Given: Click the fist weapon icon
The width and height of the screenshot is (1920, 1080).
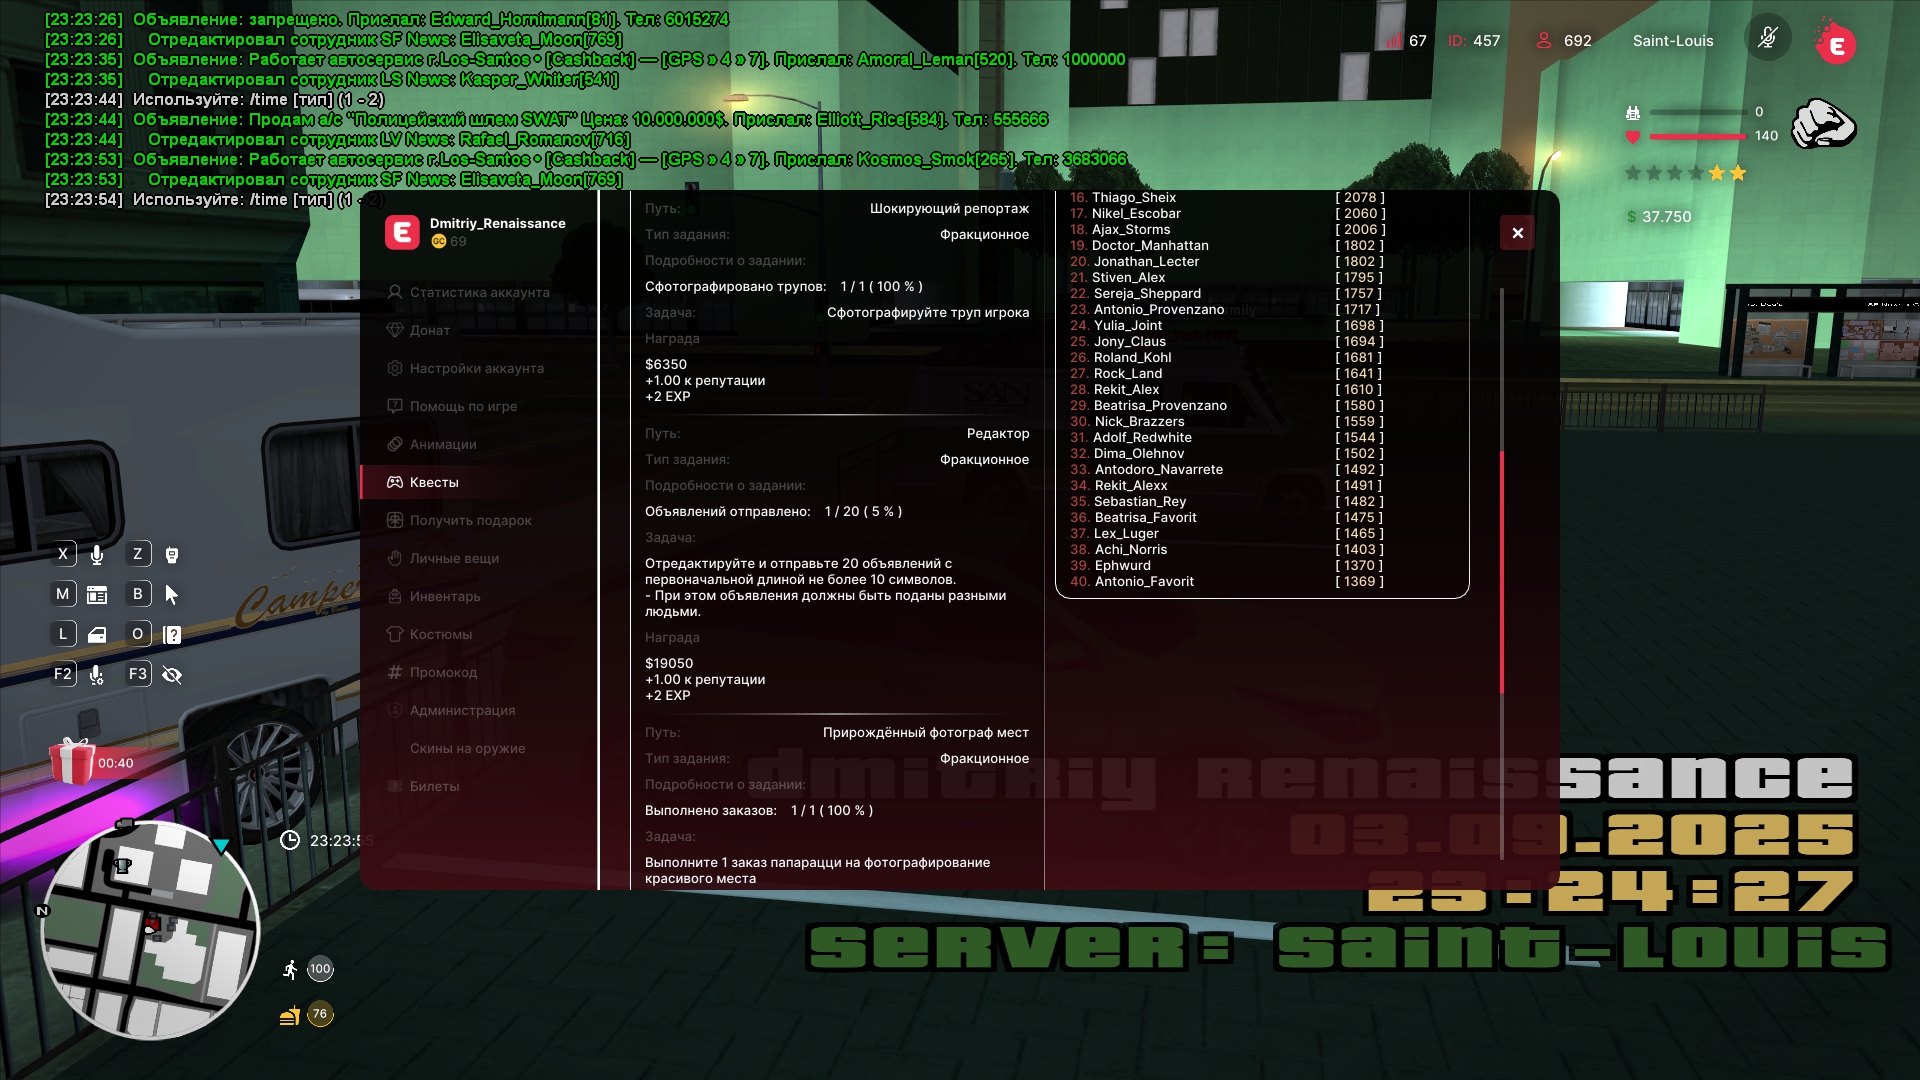Looking at the screenshot, I should tap(1823, 125).
